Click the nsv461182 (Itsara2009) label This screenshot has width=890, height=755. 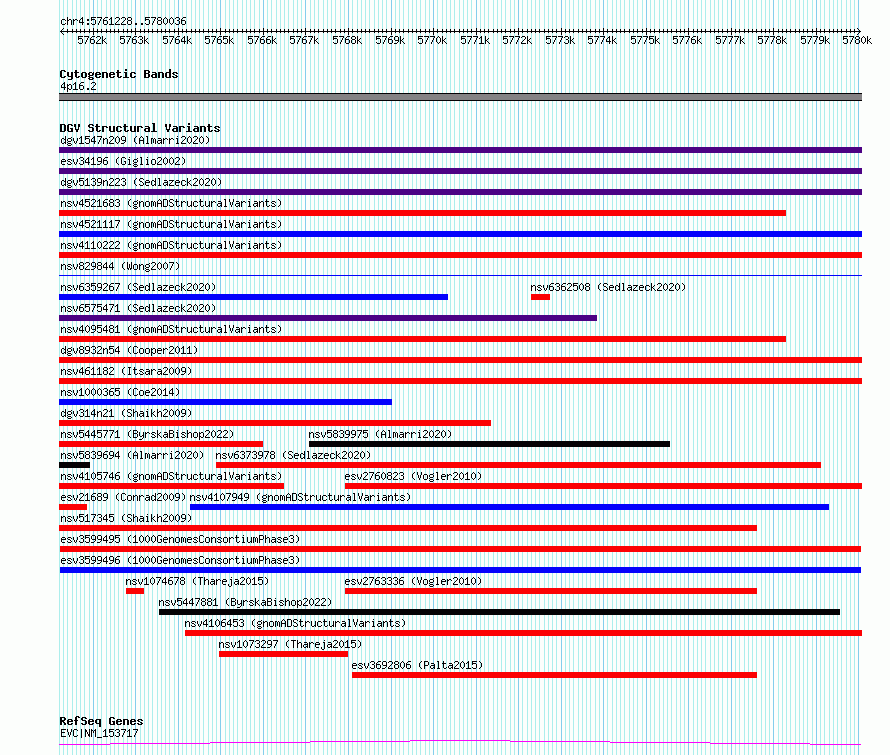126,371
